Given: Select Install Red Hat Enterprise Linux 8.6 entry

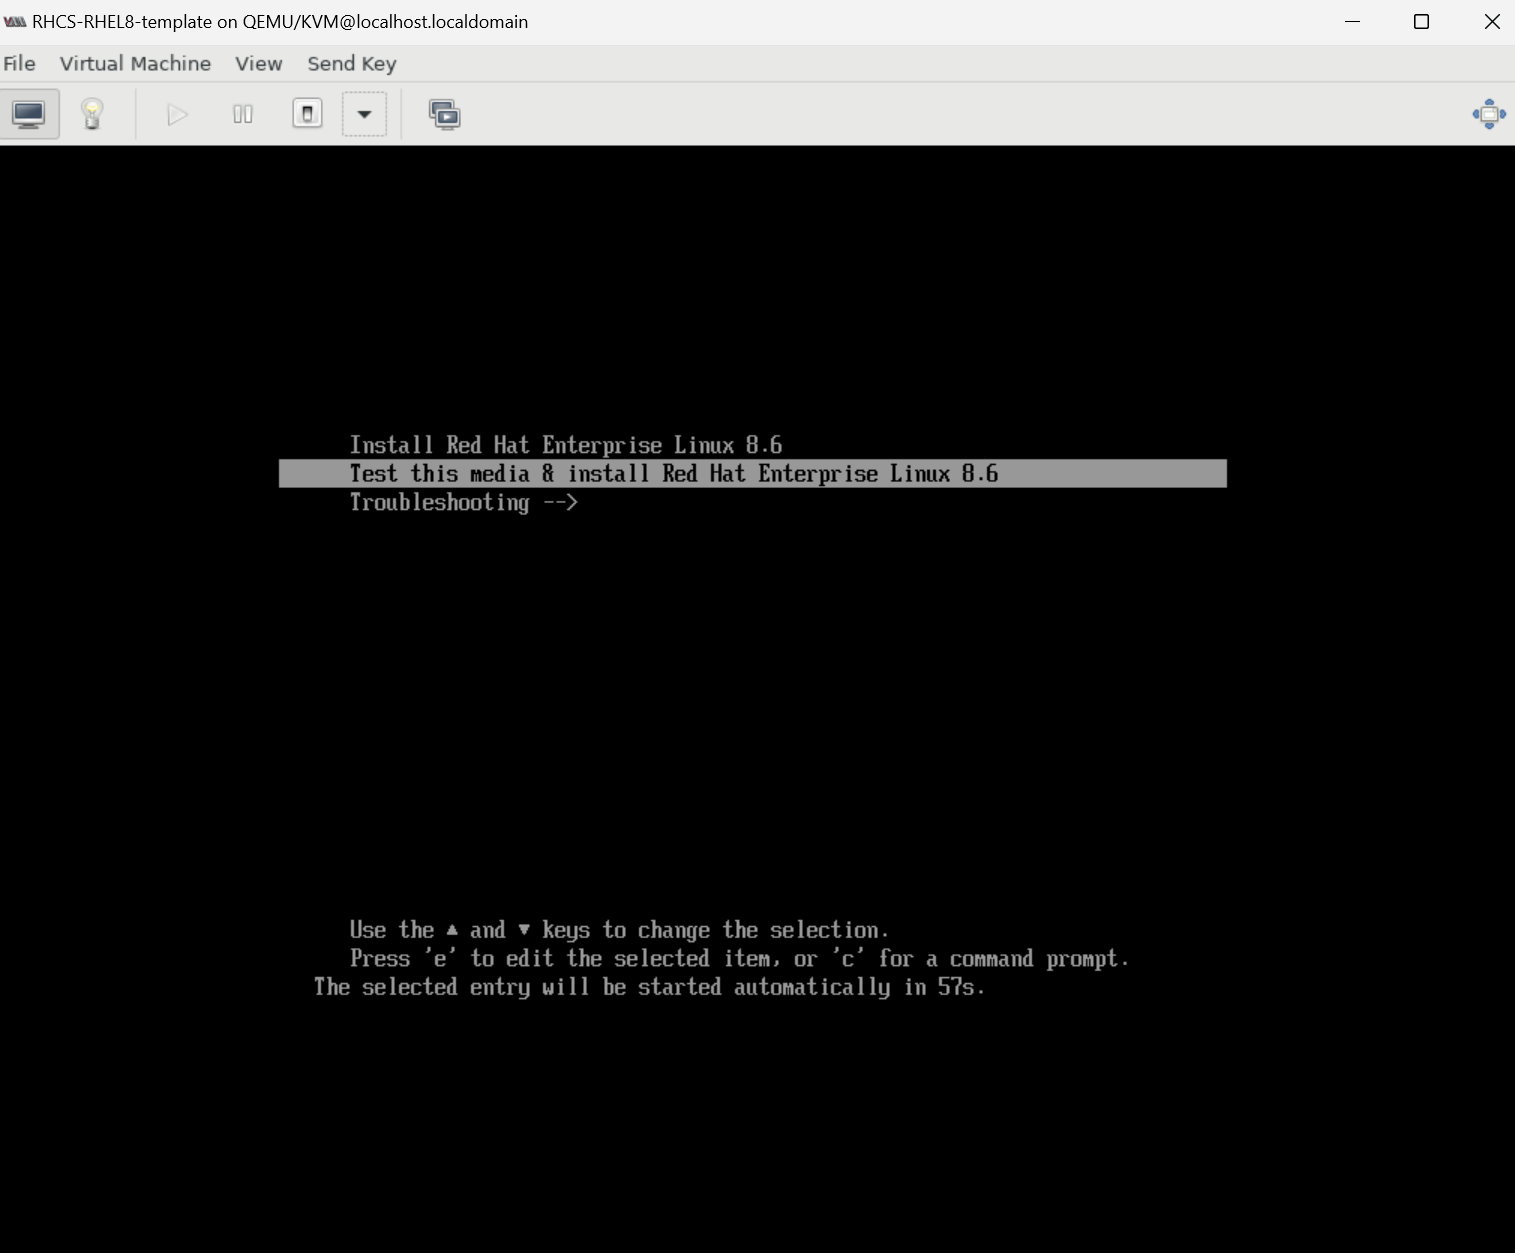Looking at the screenshot, I should point(566,445).
